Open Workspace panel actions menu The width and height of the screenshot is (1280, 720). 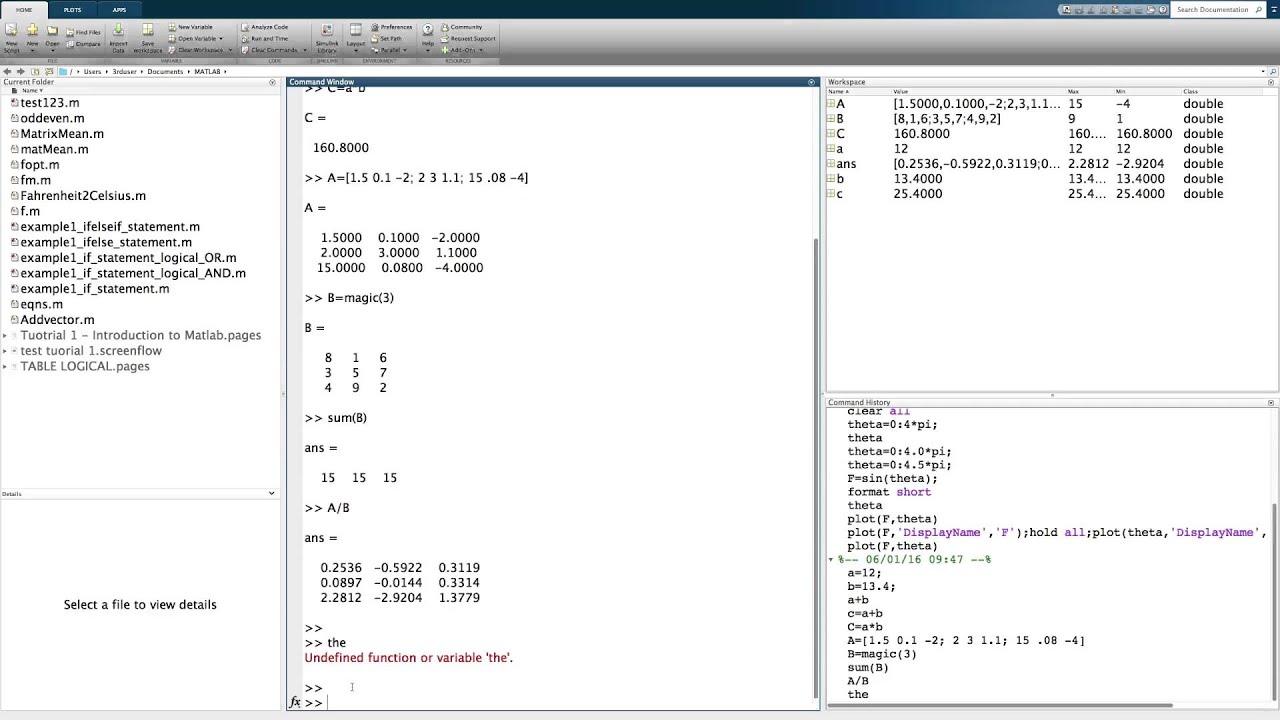tap(1271, 82)
